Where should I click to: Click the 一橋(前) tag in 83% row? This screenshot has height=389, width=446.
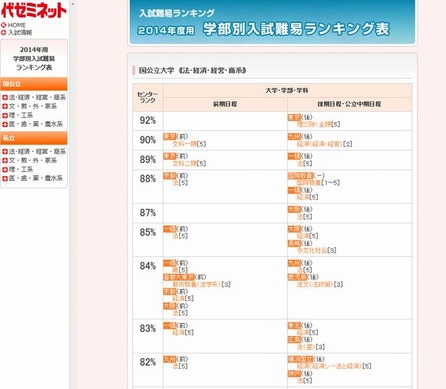tap(176, 325)
